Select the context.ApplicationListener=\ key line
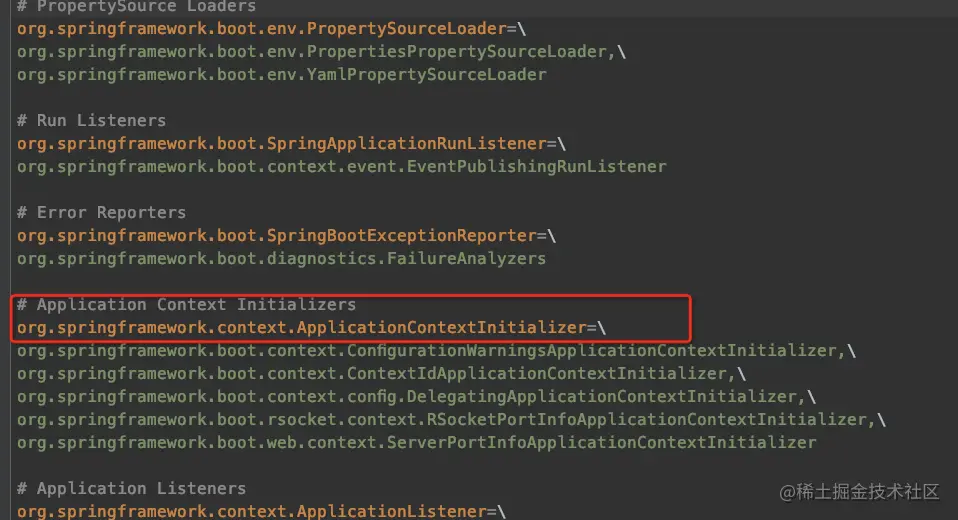 pyautogui.click(x=261, y=511)
